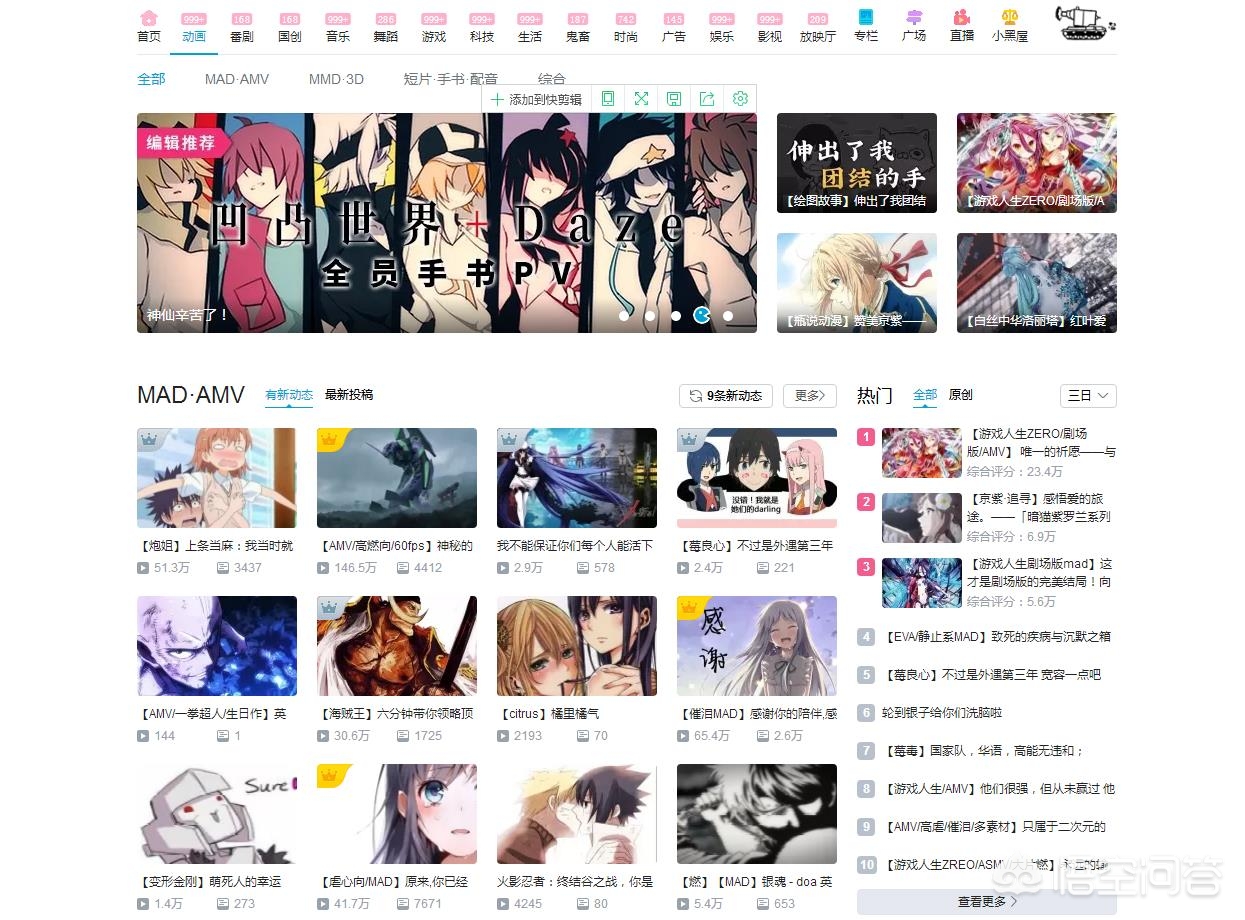Click the play count icon beside 51.3万

tap(143, 568)
